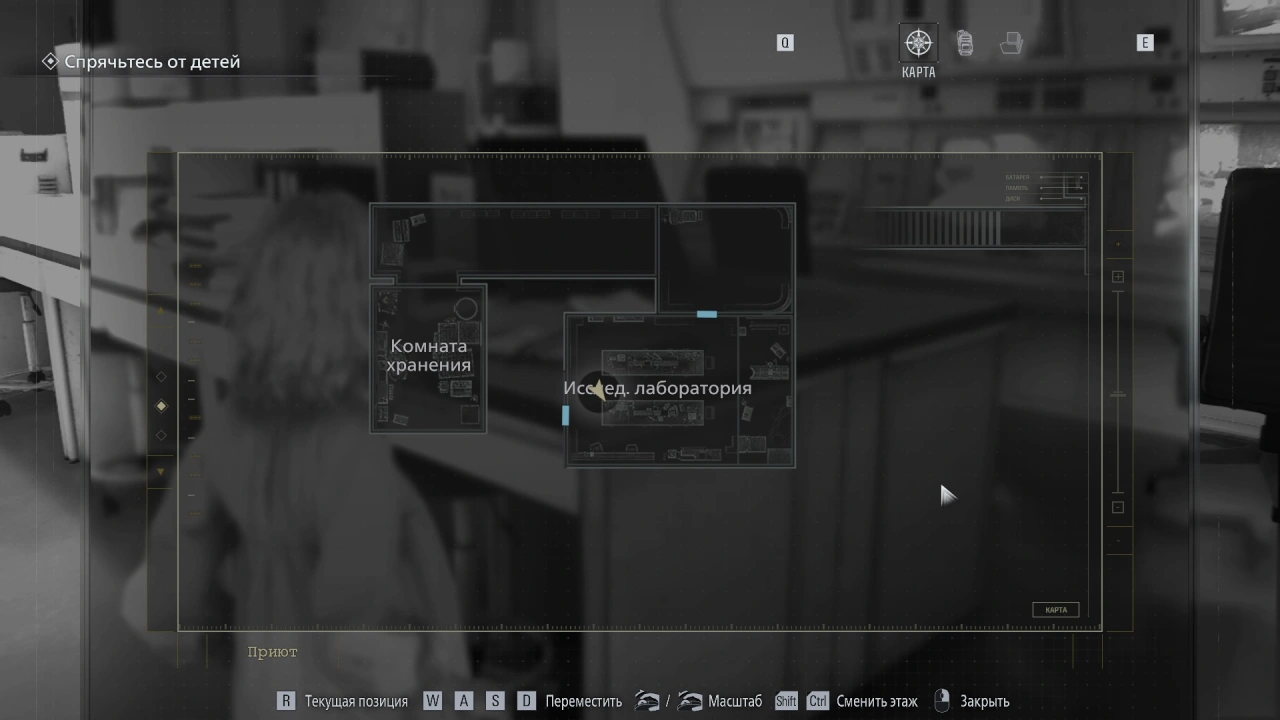Viewport: 1280px width, 720px height.
Task: Click the blue door on lab's left wall
Action: pos(566,415)
